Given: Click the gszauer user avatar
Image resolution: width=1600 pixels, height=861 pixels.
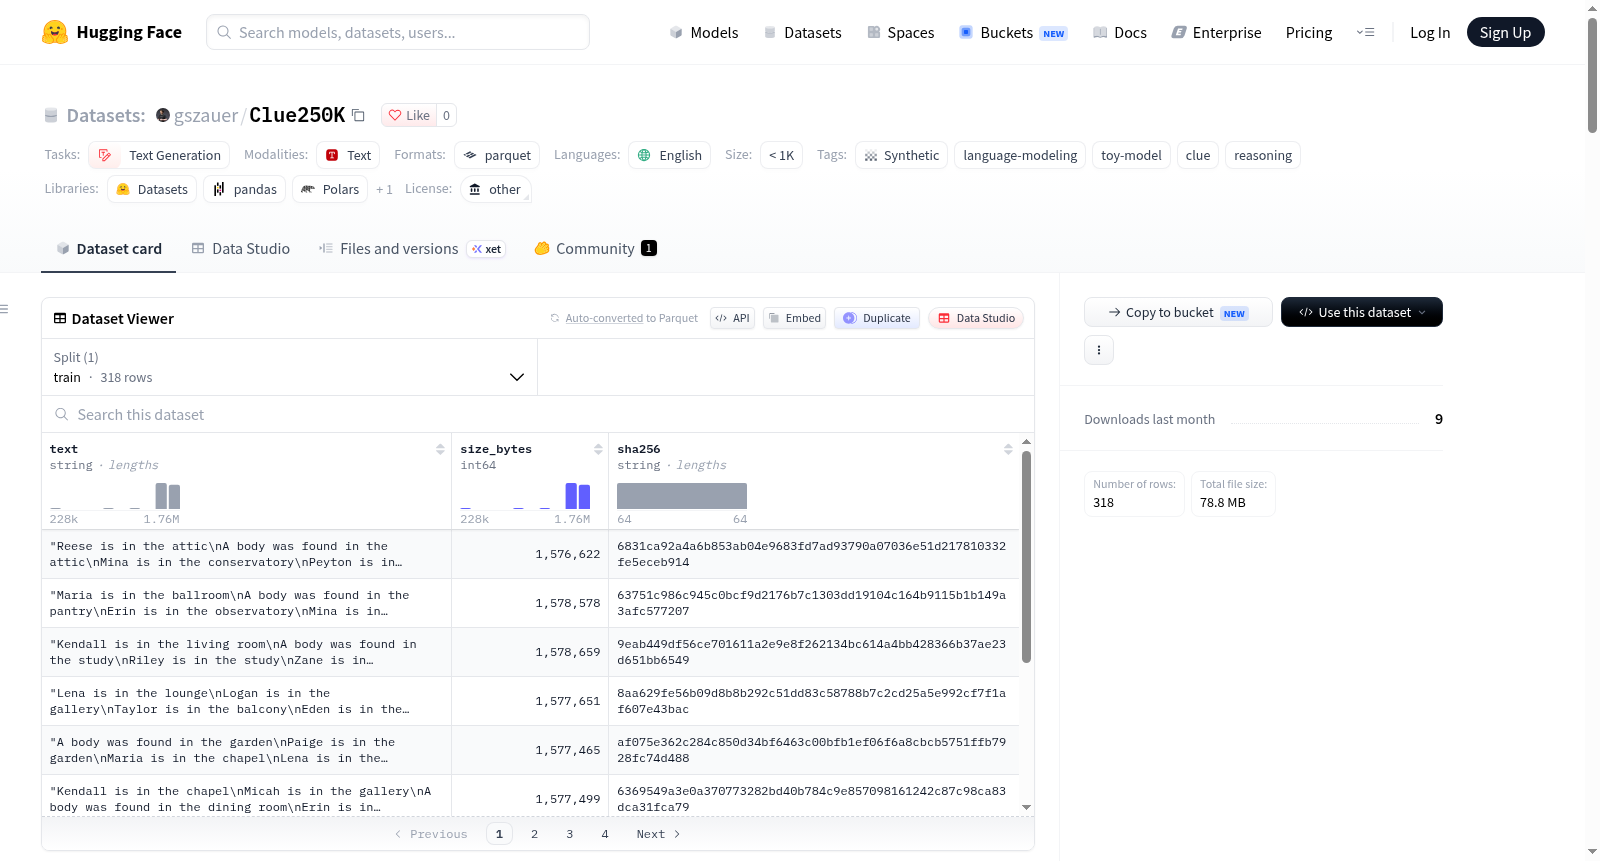Looking at the screenshot, I should [163, 115].
